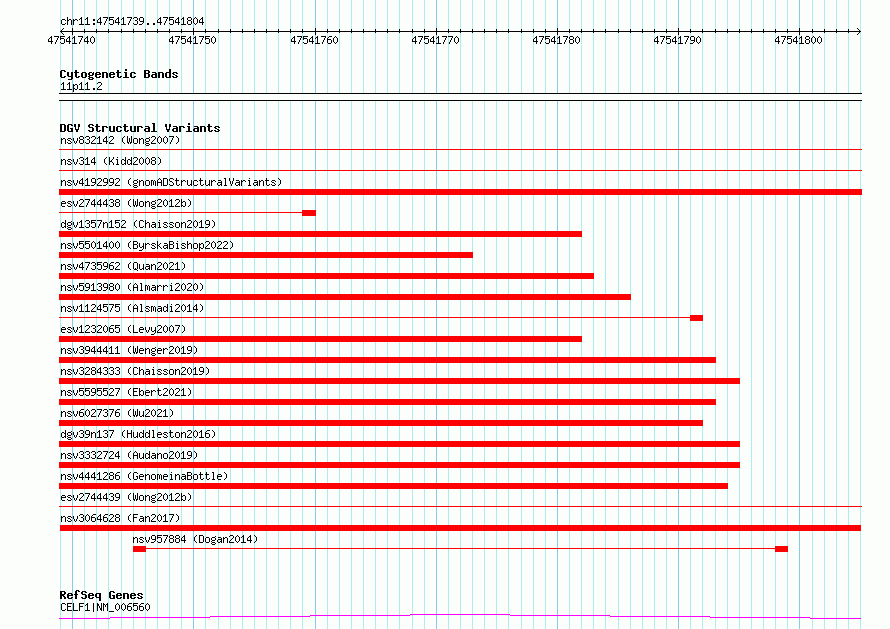Screen dimensions: 890x629
Task: Select the nsv5501400 (ByrskaBishop2022) label
Action: (x=147, y=245)
